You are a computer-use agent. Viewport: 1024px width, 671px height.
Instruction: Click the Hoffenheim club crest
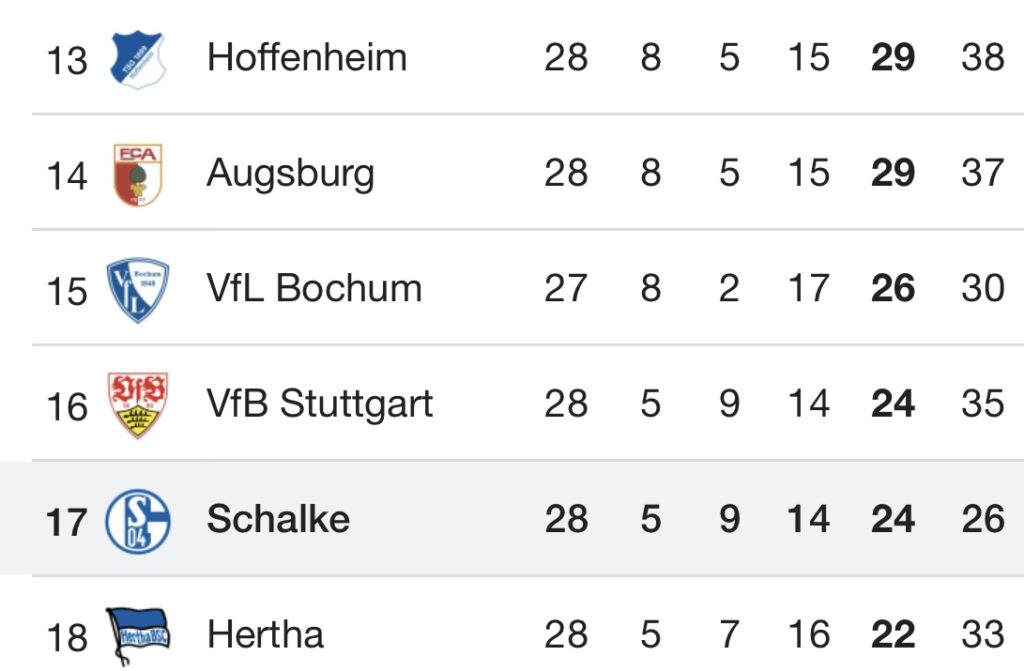[137, 58]
